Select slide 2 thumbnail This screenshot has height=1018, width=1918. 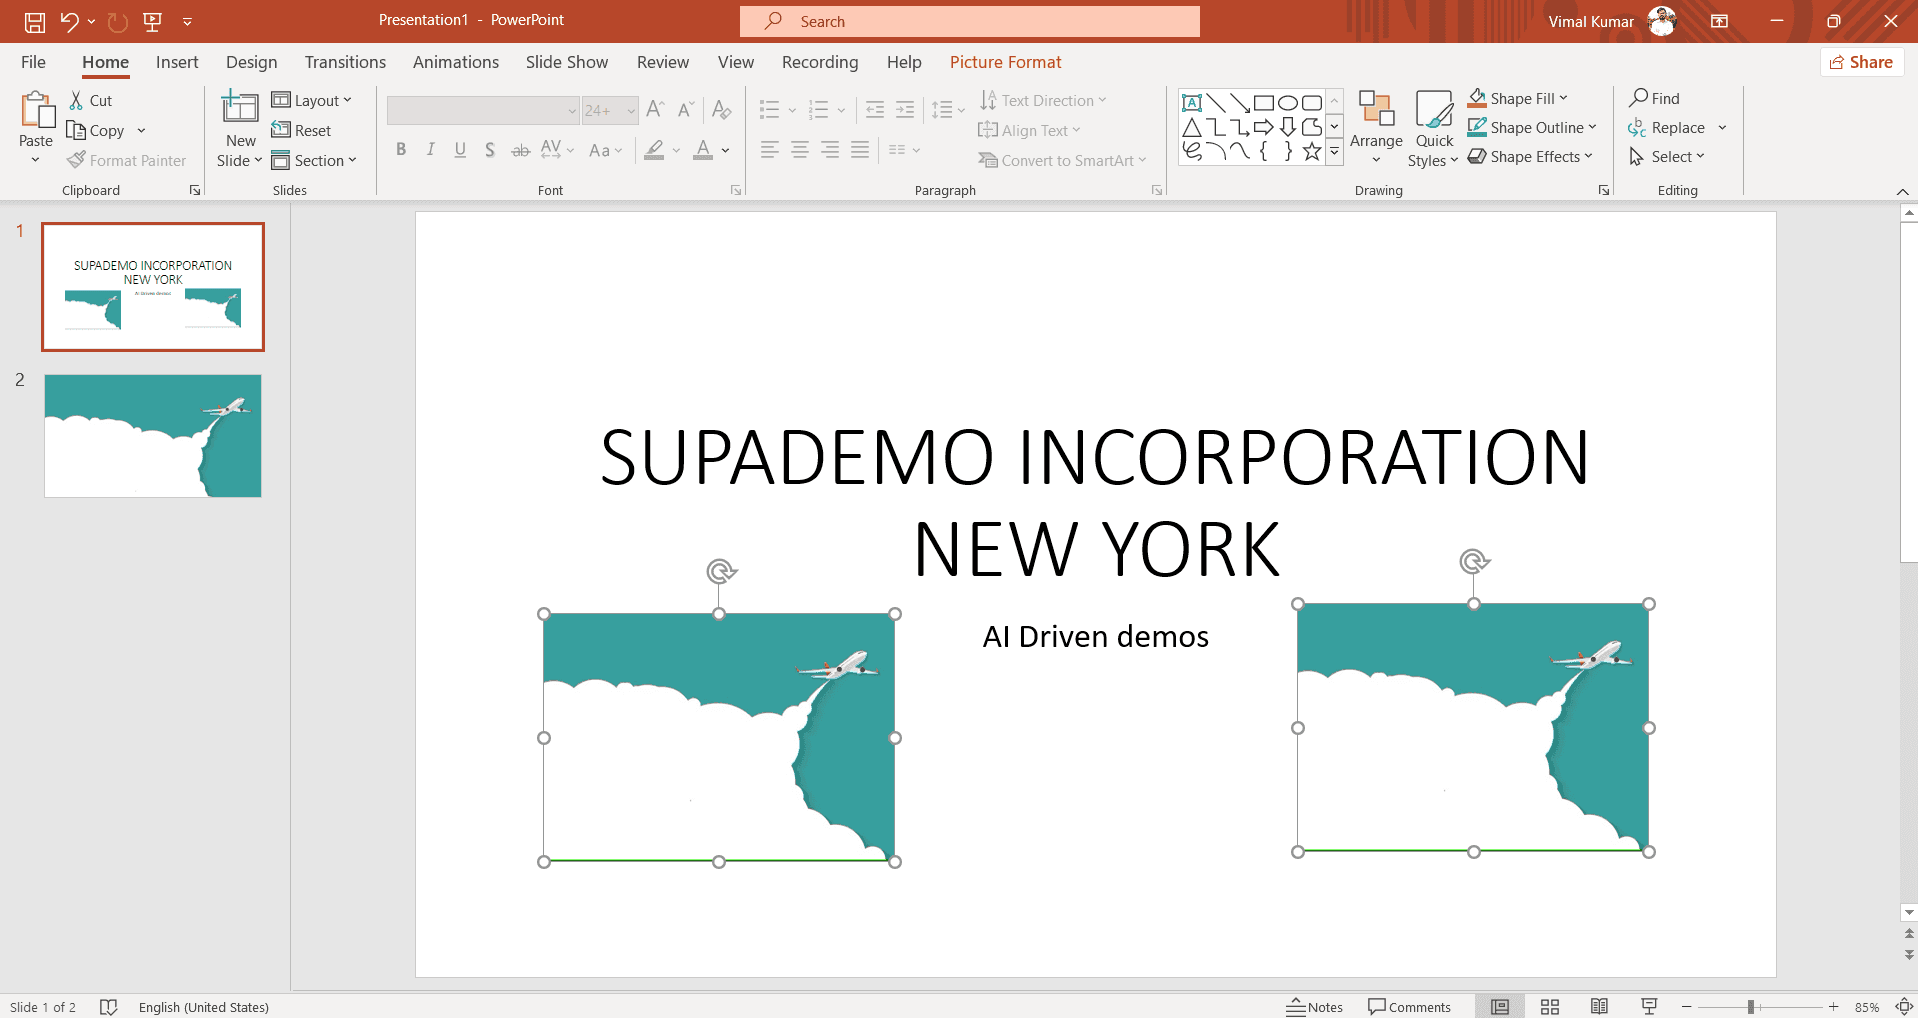[153, 436]
